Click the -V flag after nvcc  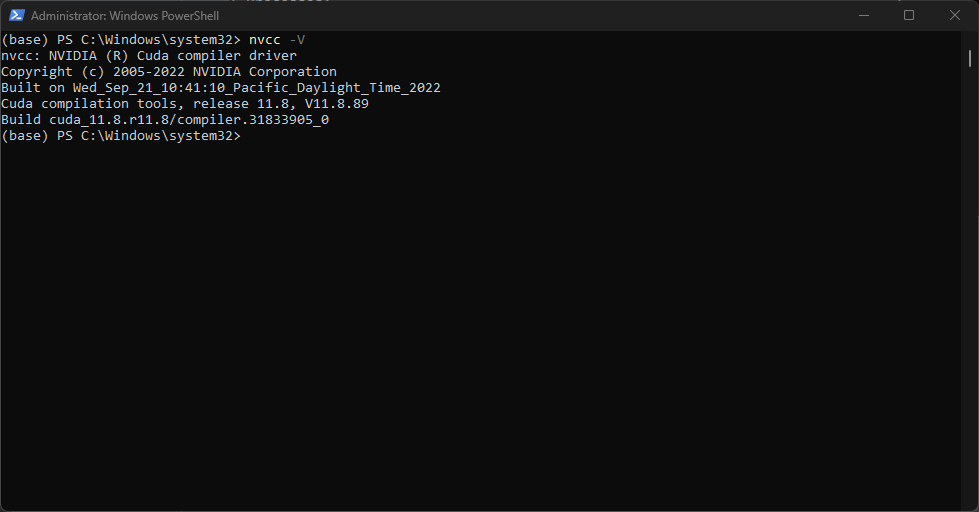(x=297, y=40)
